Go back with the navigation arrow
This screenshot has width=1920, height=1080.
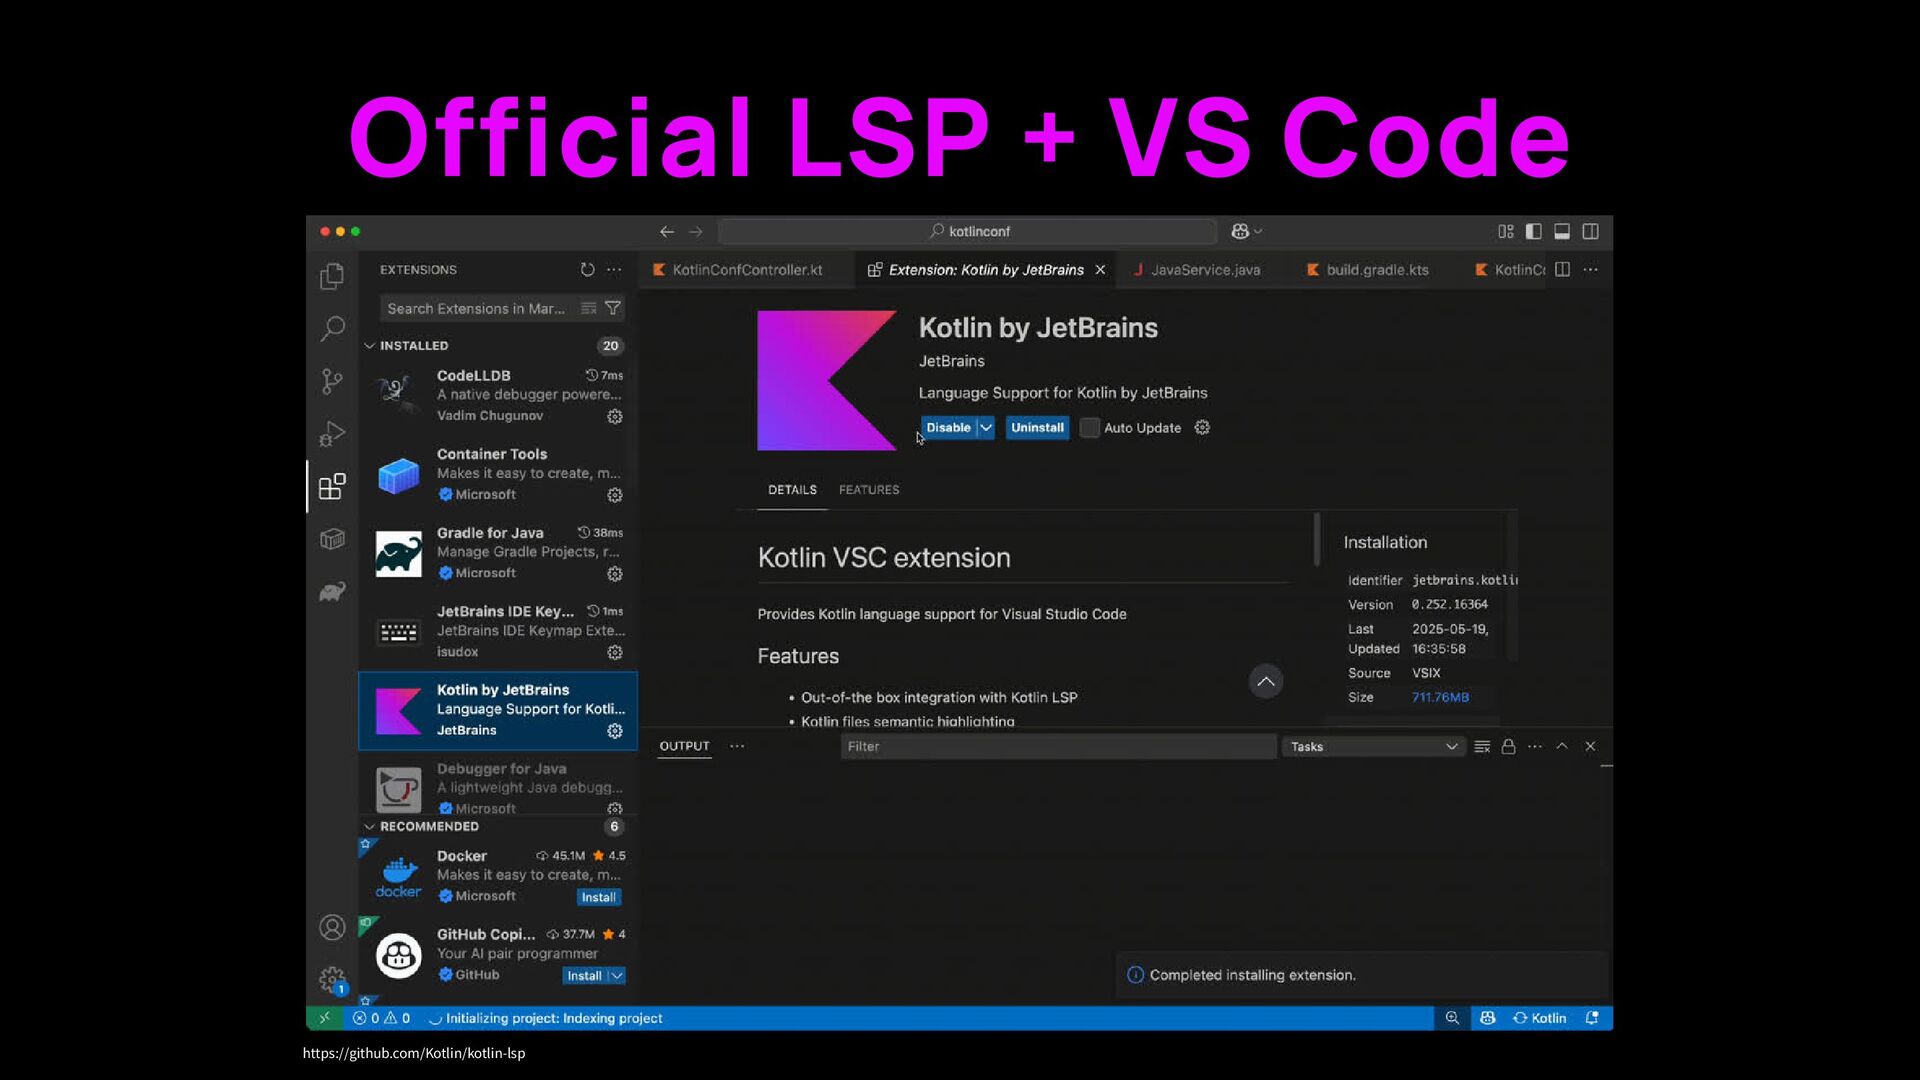[667, 231]
